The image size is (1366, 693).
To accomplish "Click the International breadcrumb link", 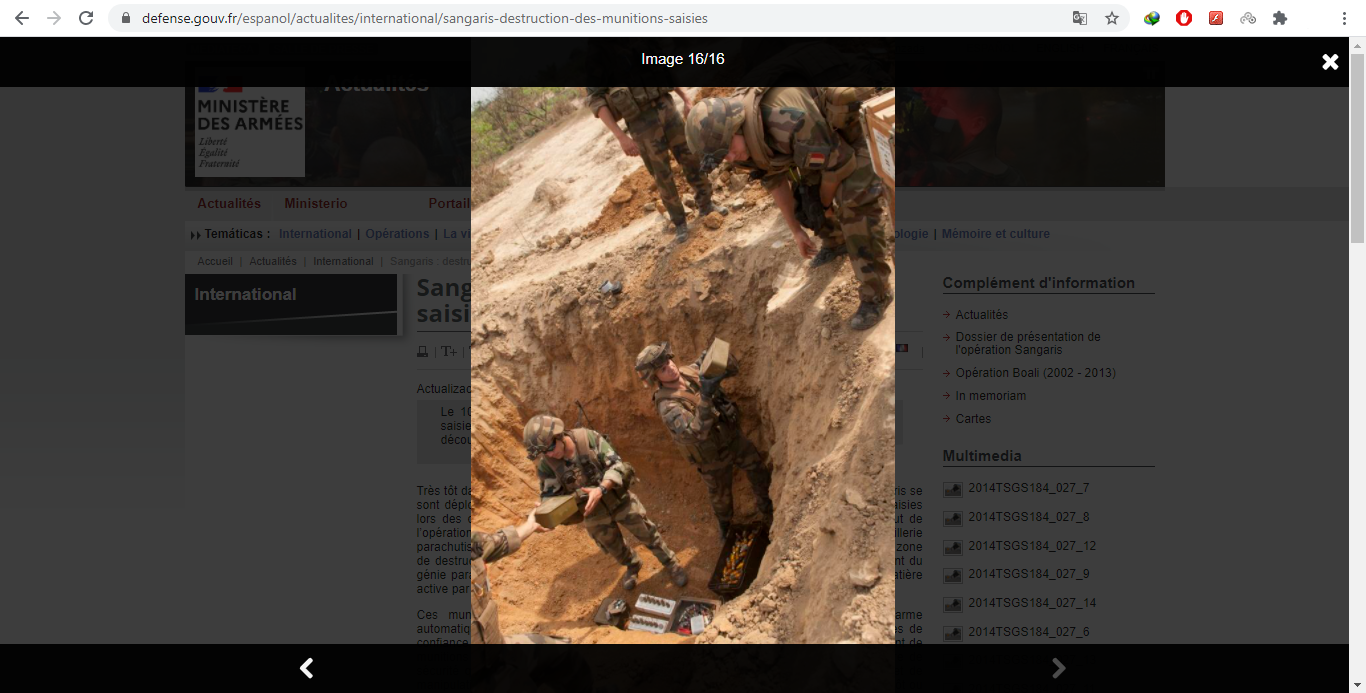I will (343, 261).
